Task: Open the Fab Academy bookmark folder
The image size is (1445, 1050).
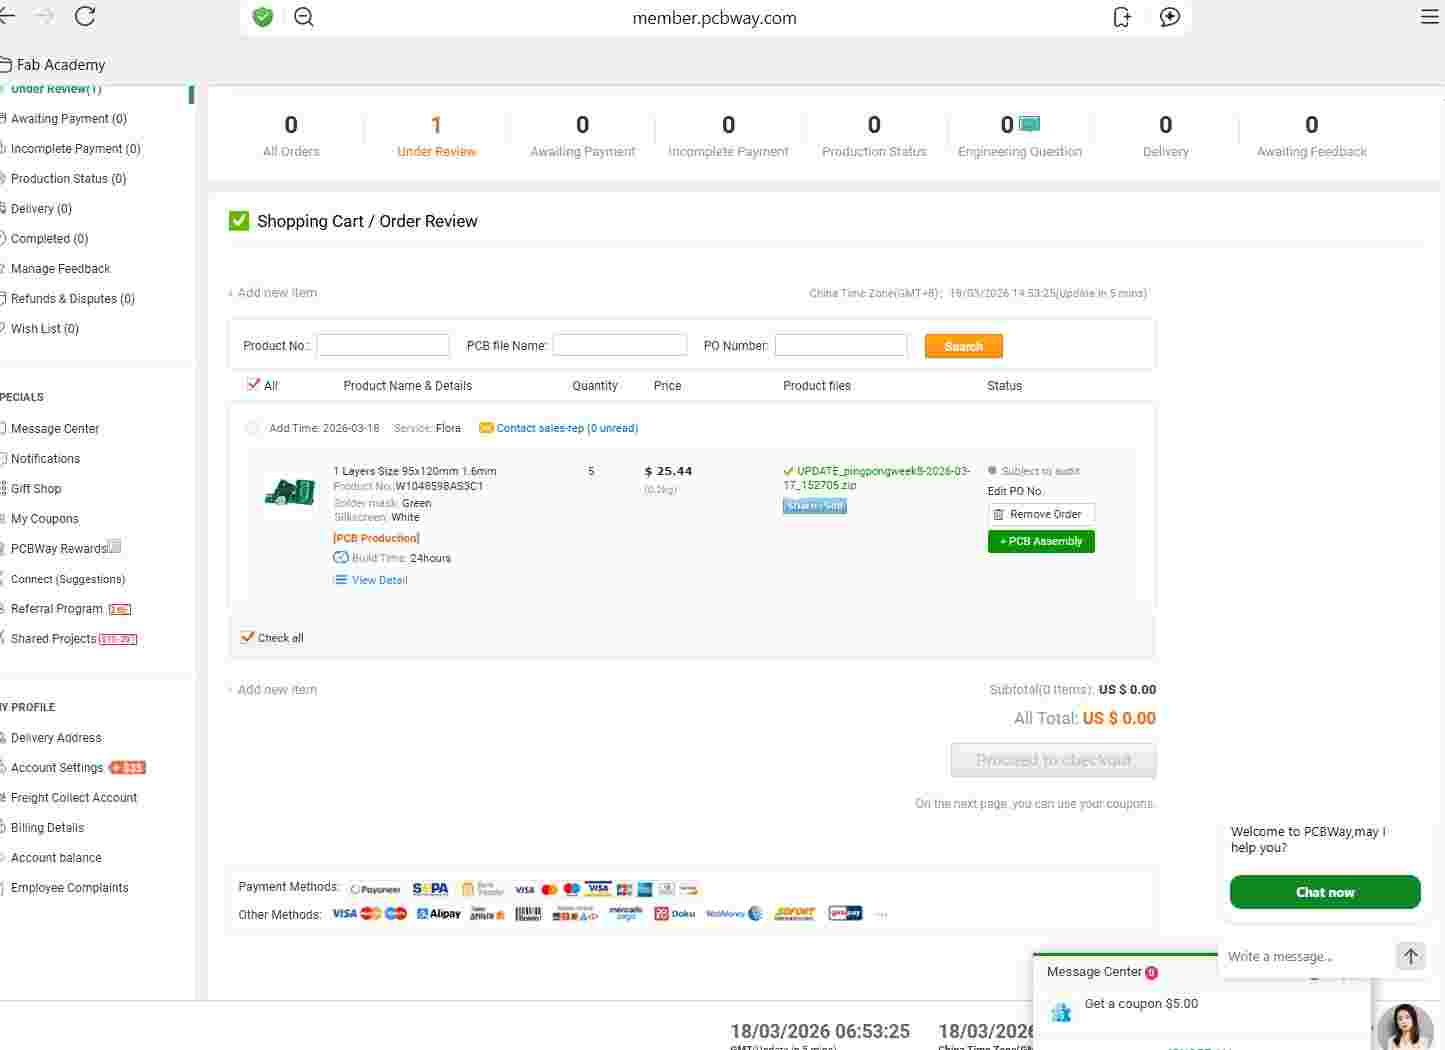Action: click(x=52, y=65)
